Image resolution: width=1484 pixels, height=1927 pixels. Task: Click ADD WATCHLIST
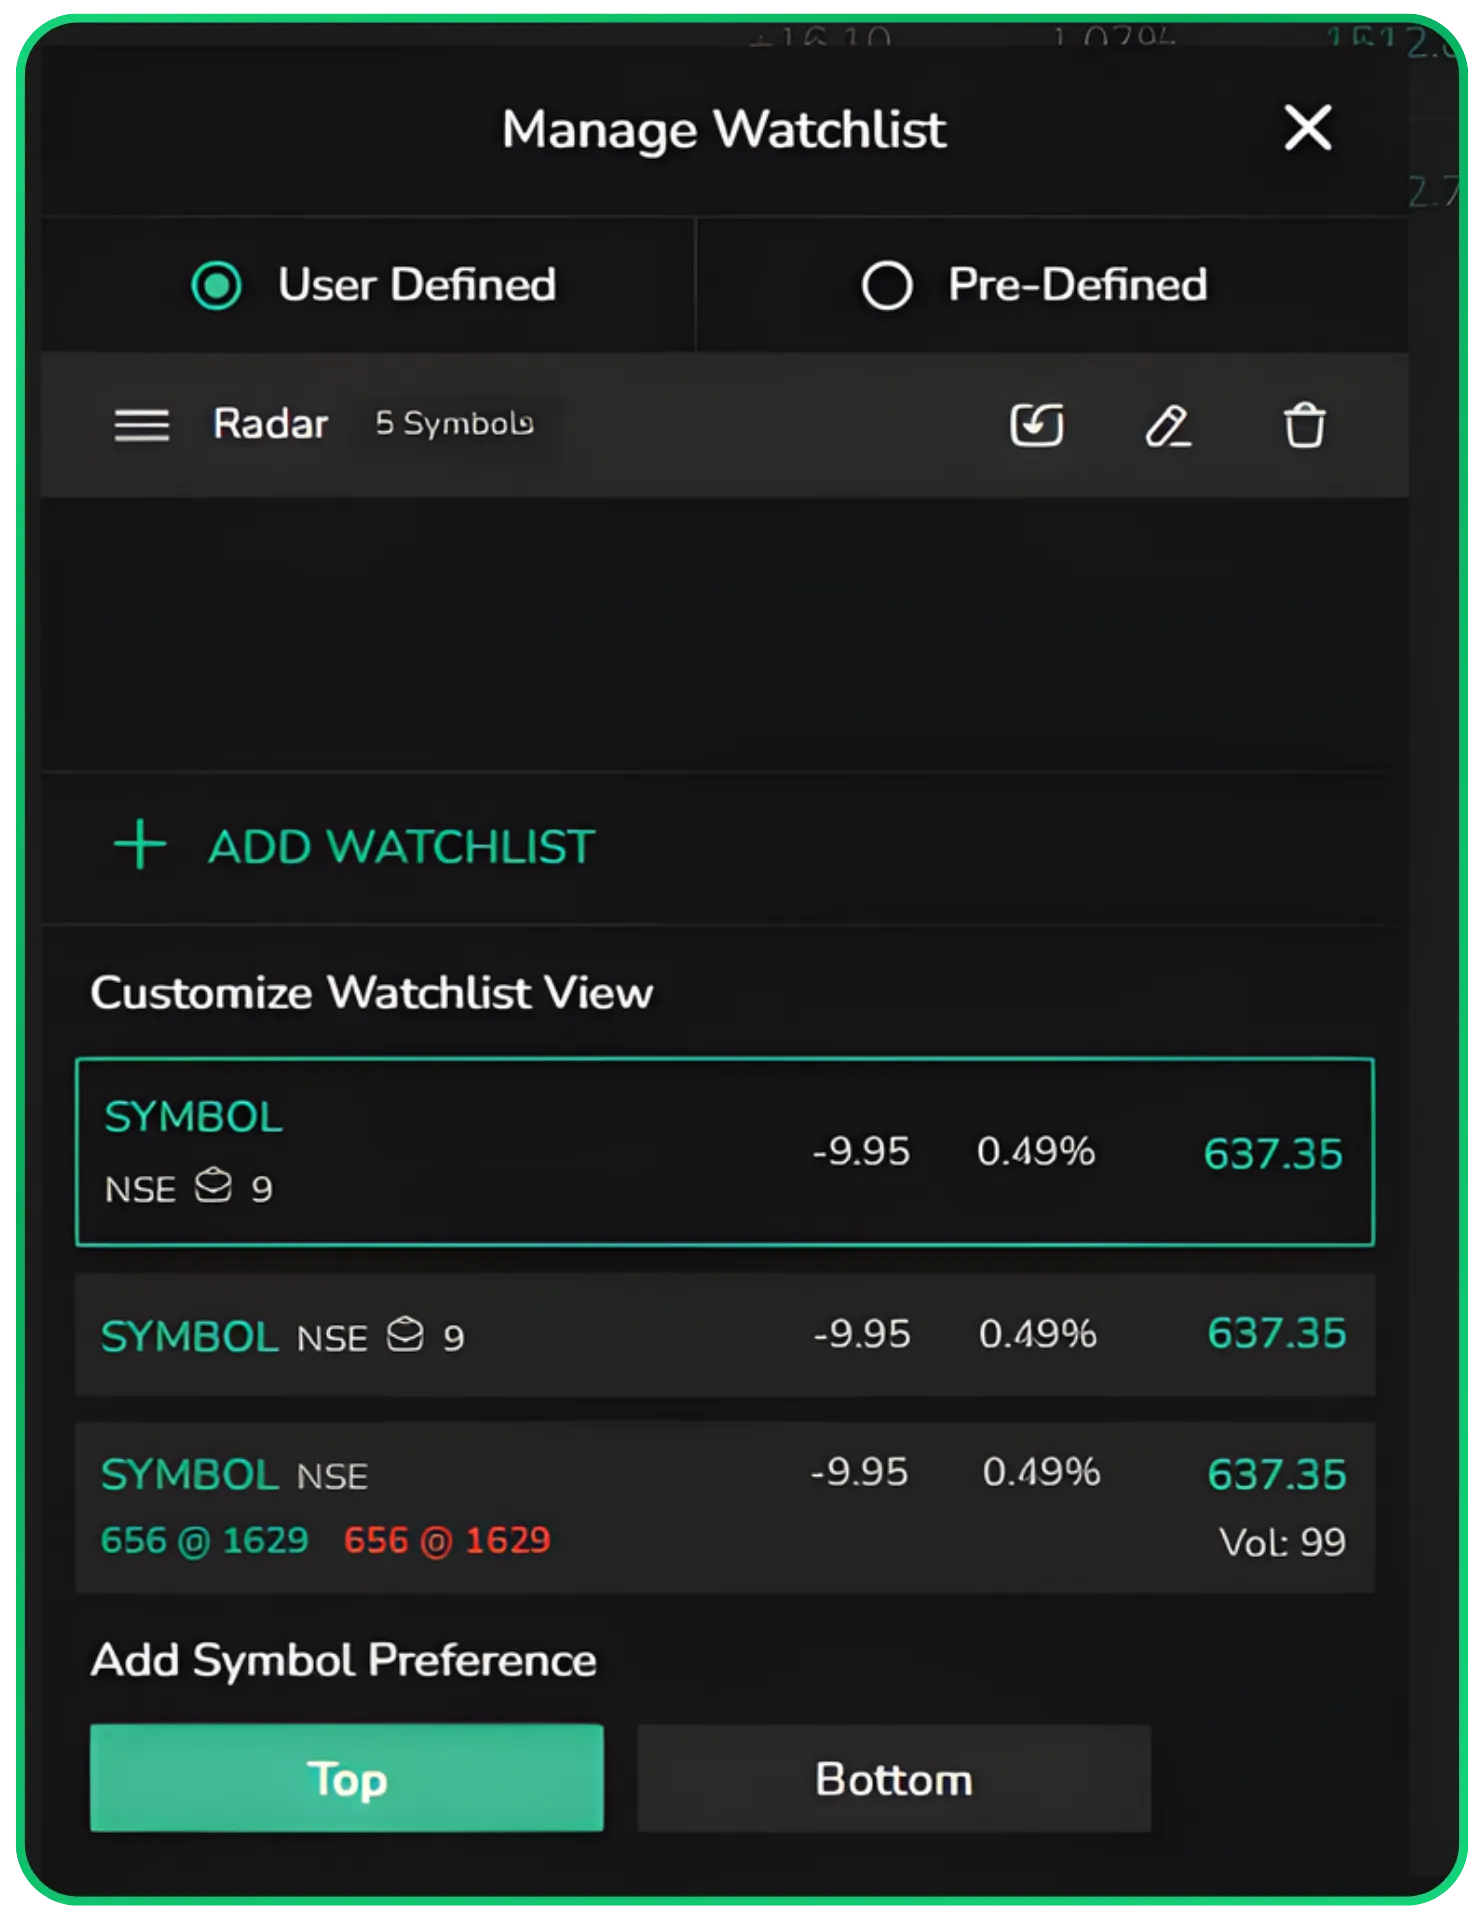coord(401,846)
